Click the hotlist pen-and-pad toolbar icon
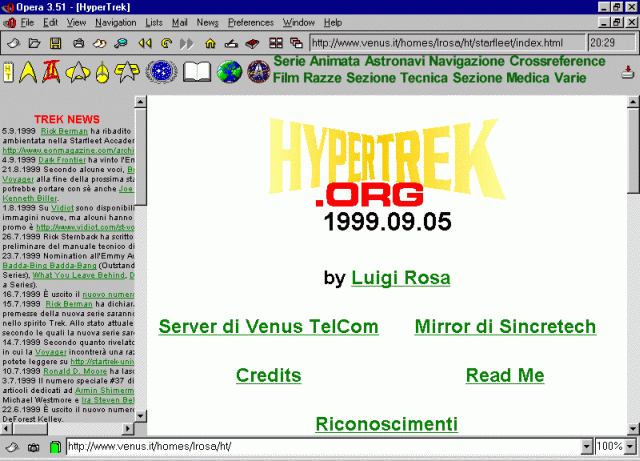The height and width of the screenshot is (461, 640). point(231,43)
